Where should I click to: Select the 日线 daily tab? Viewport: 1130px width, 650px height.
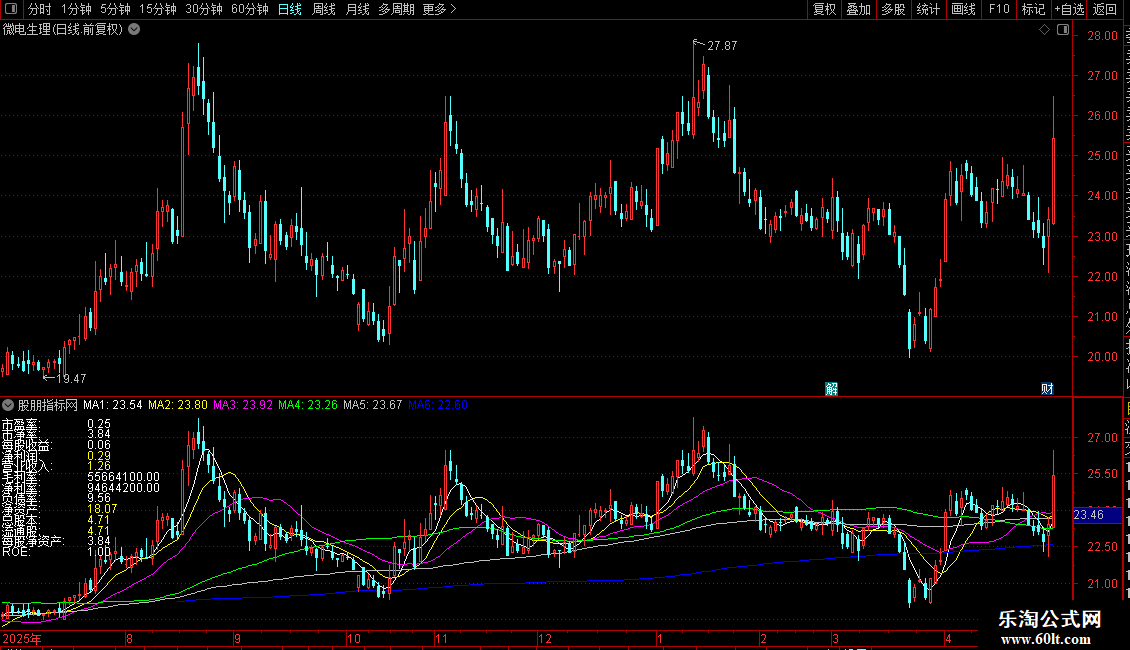[290, 9]
